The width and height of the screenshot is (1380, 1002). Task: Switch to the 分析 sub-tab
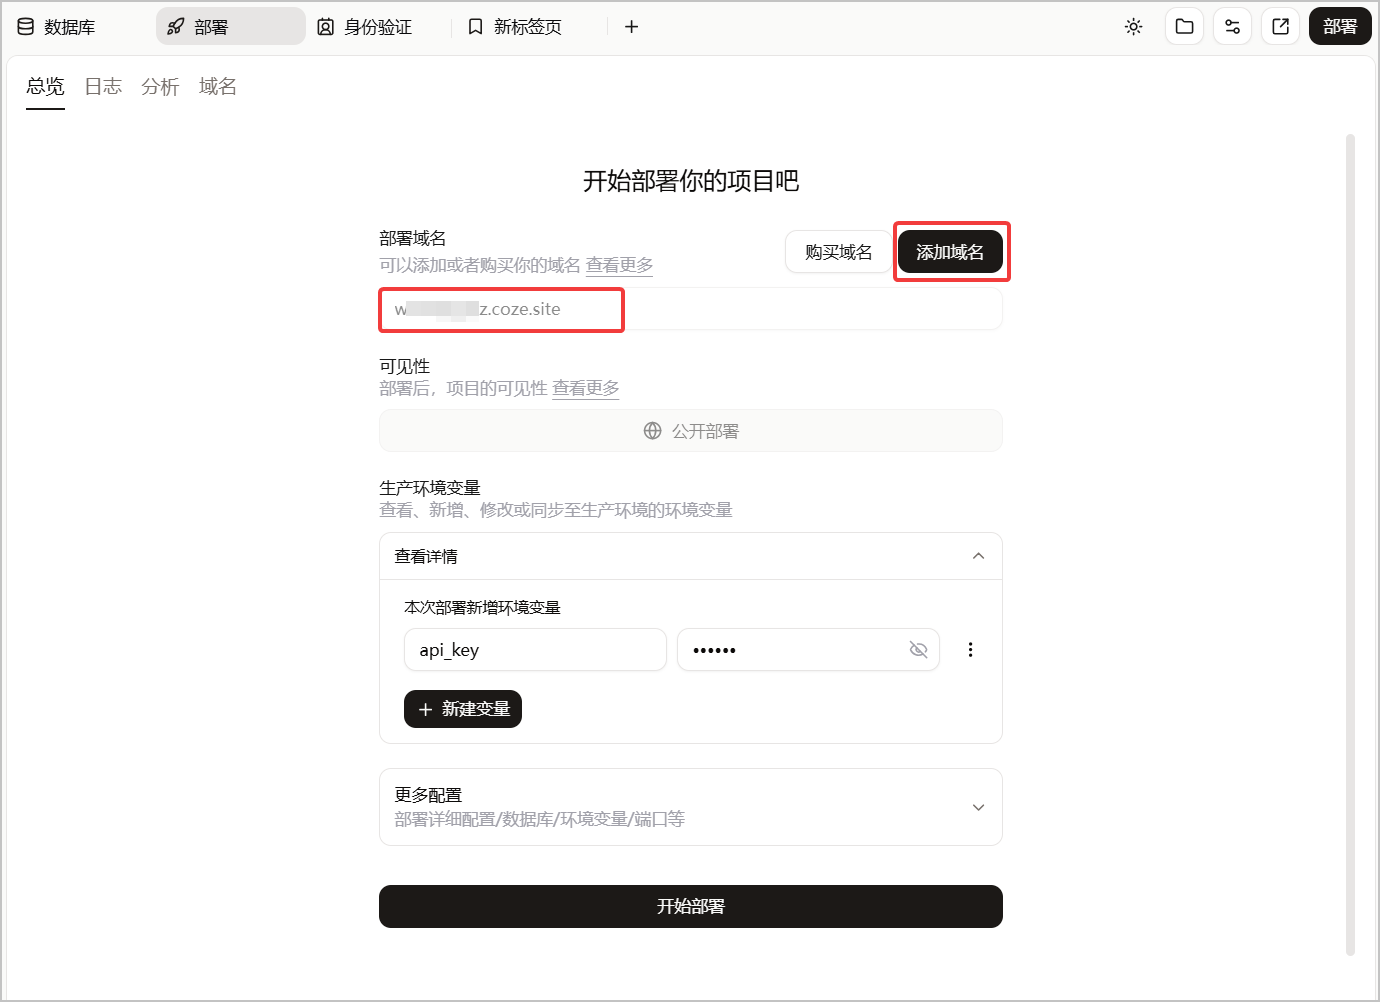coord(160,87)
